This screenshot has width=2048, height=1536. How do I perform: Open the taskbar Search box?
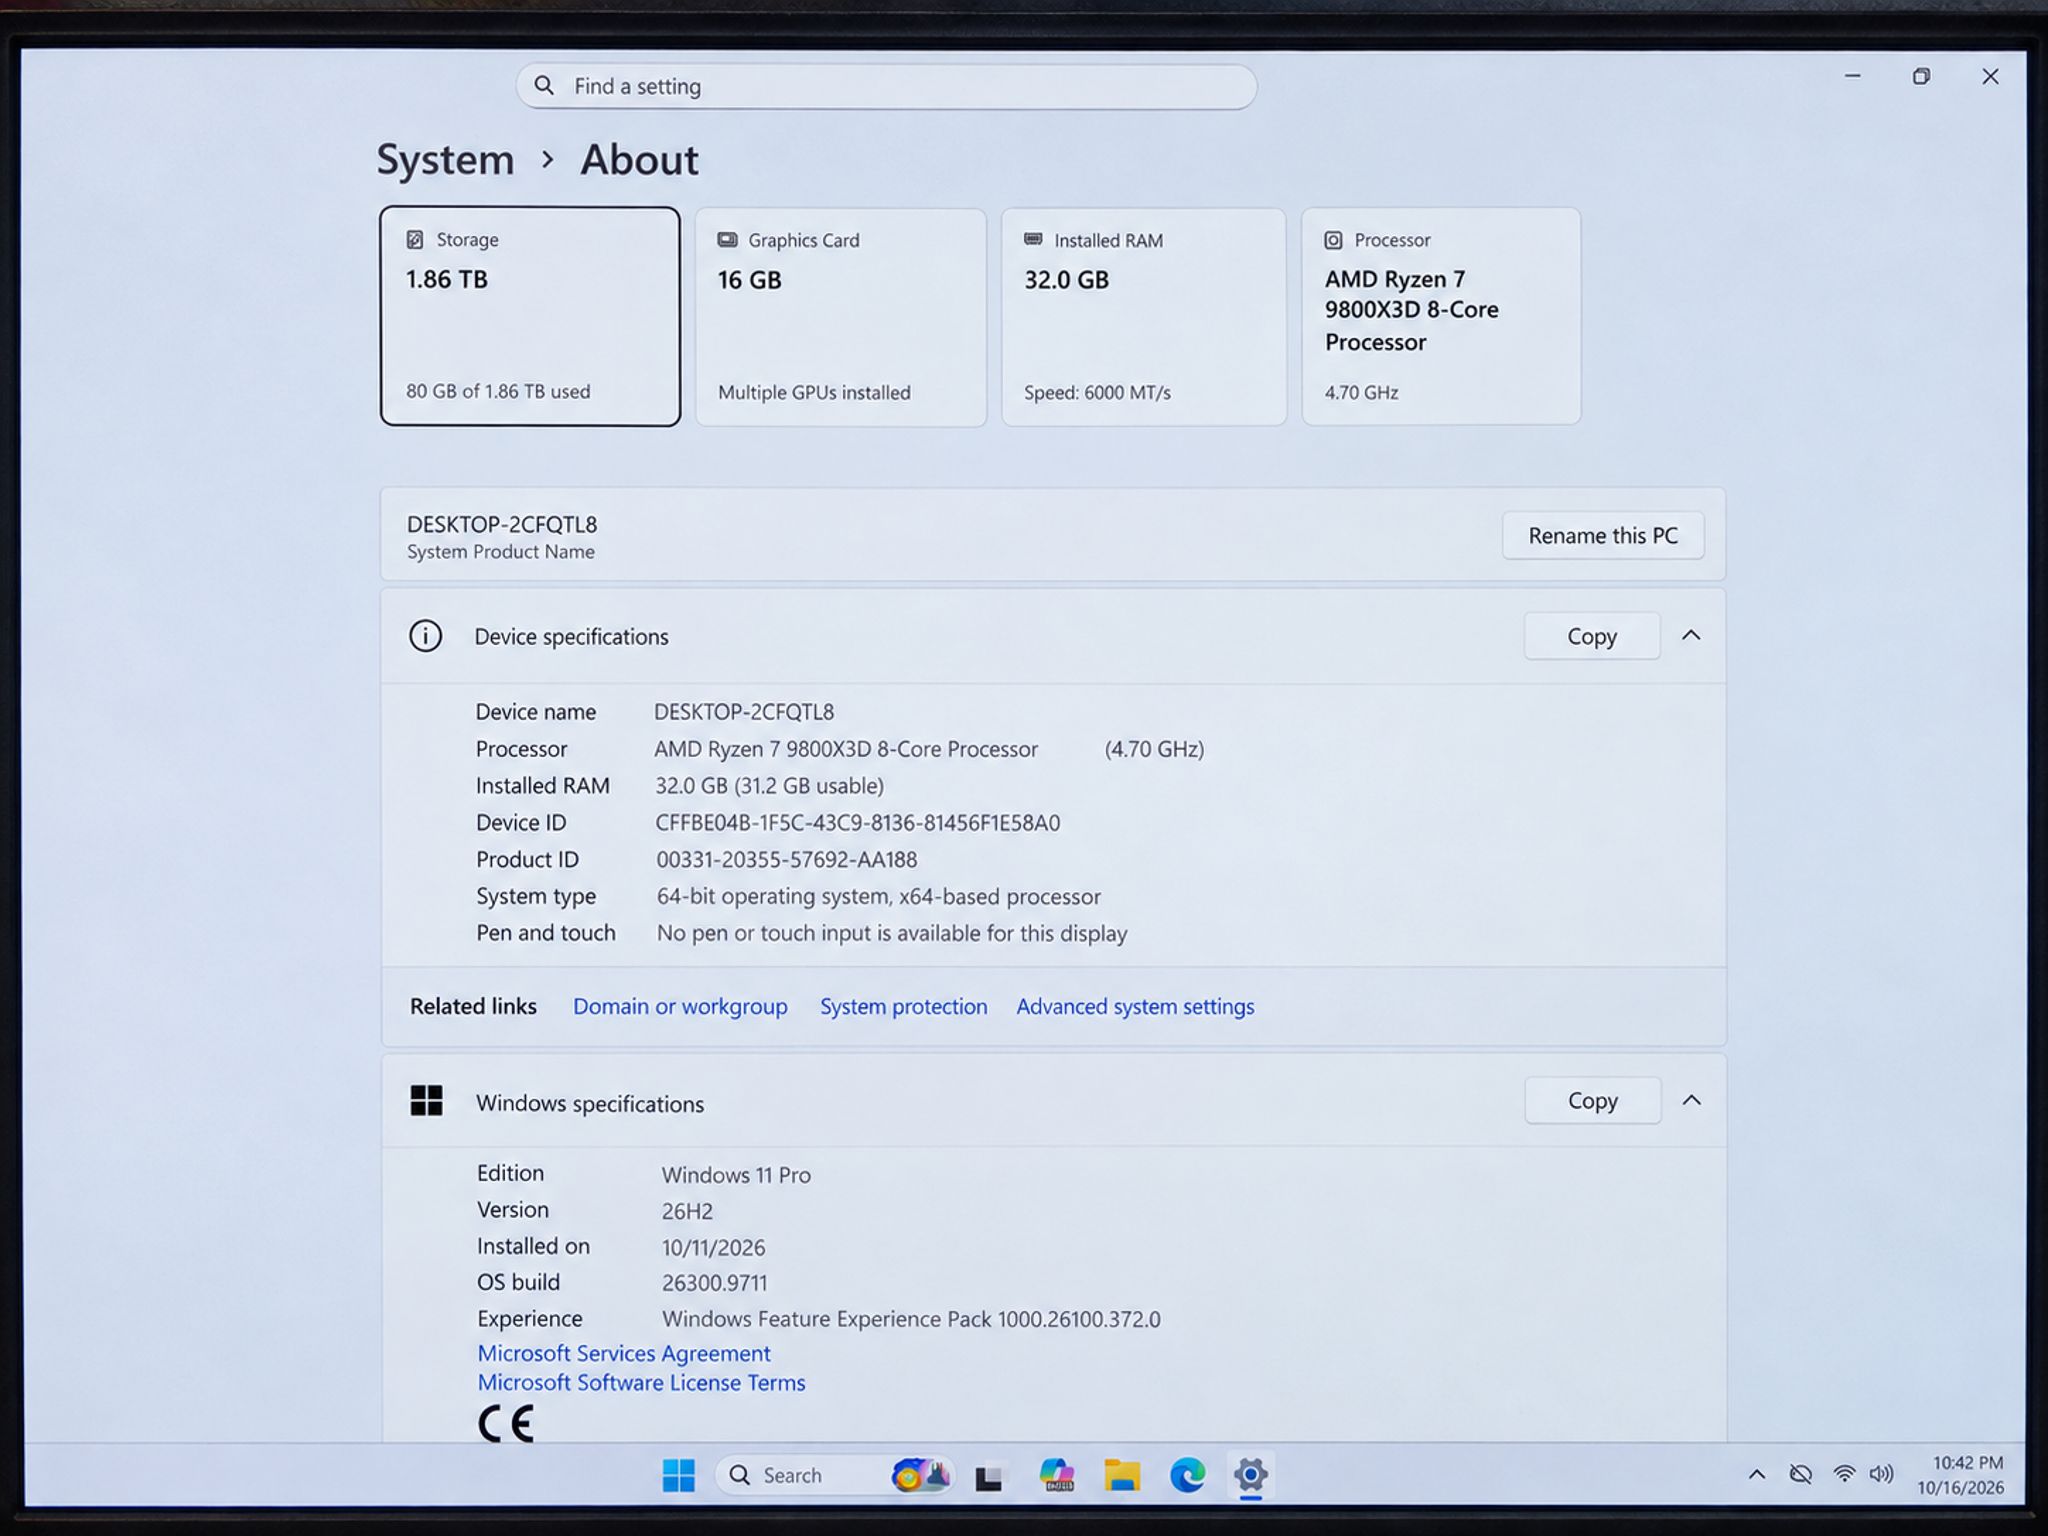[836, 1475]
